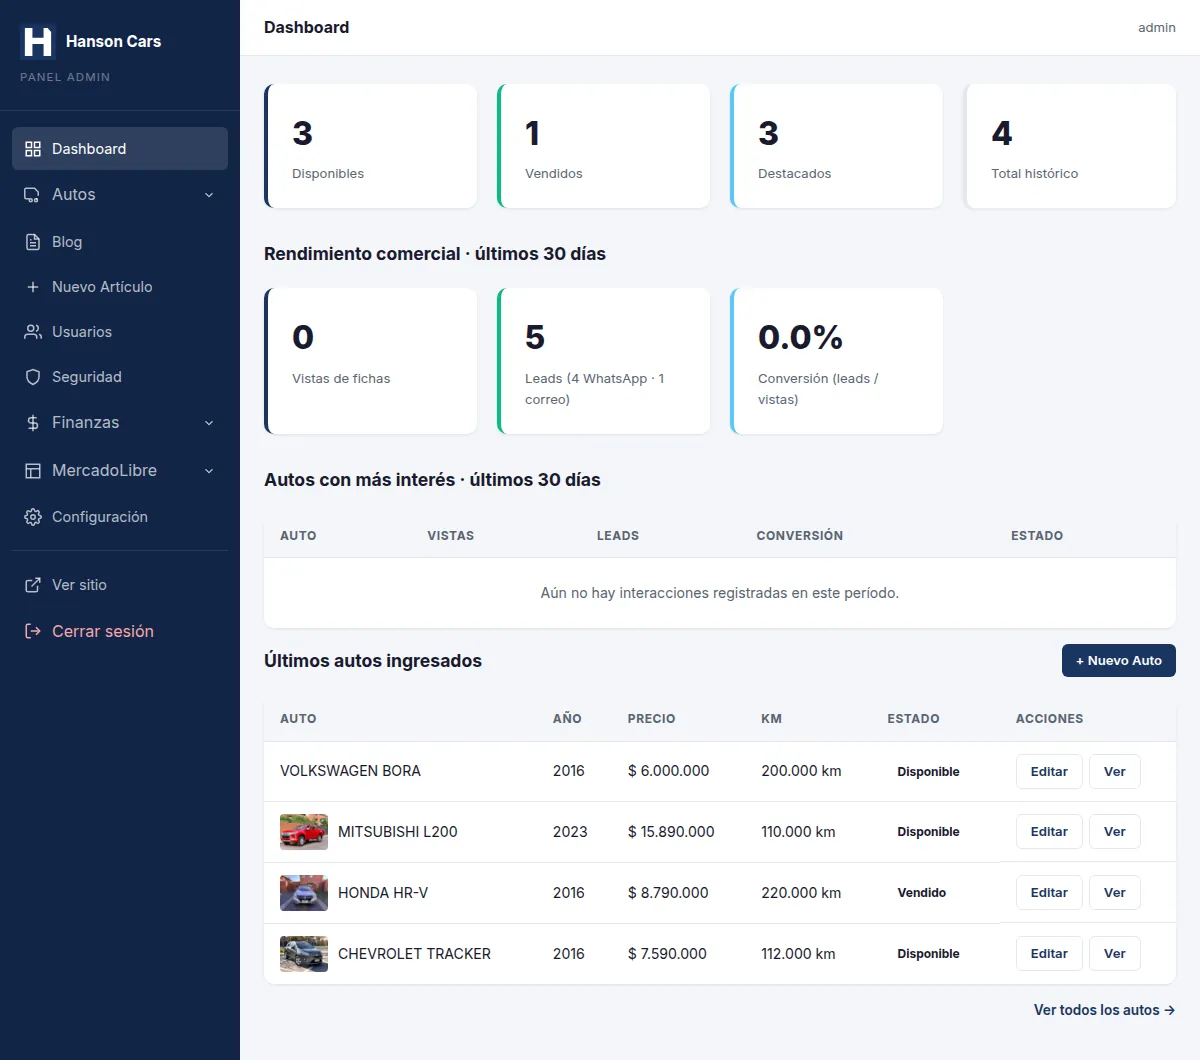Click the MercadoLibre layout icon
The width and height of the screenshot is (1200, 1060).
(33, 470)
